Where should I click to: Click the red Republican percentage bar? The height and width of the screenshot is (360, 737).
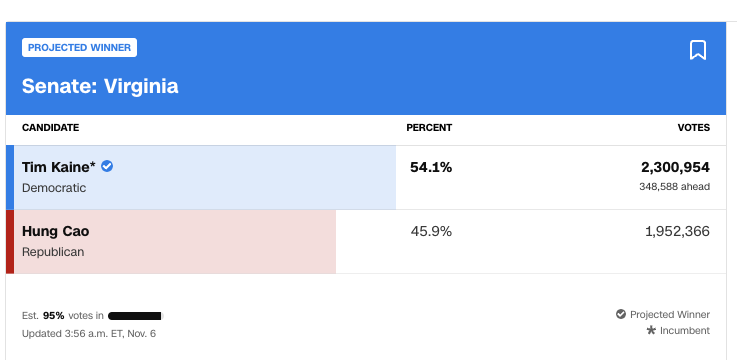(175, 242)
